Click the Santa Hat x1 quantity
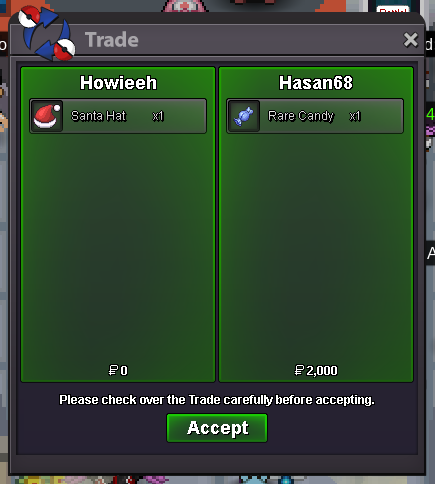This screenshot has width=435, height=484. pyautogui.click(x=158, y=116)
